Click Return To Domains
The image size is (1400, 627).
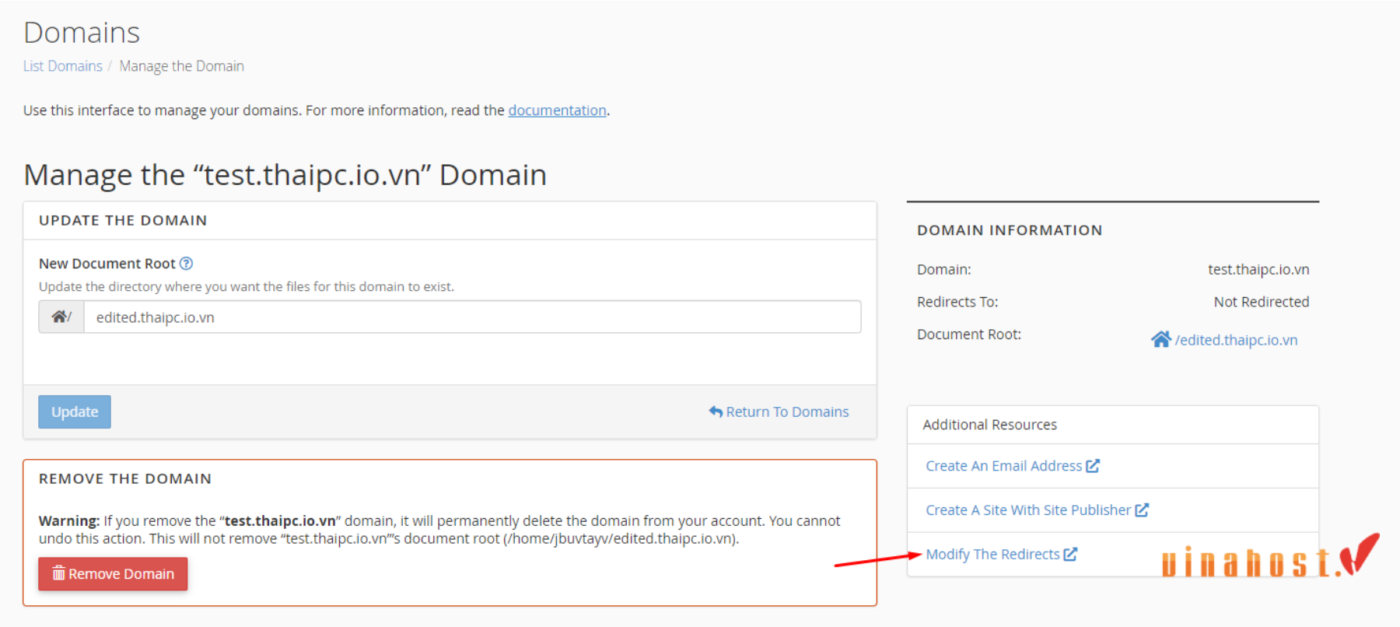[x=788, y=411]
